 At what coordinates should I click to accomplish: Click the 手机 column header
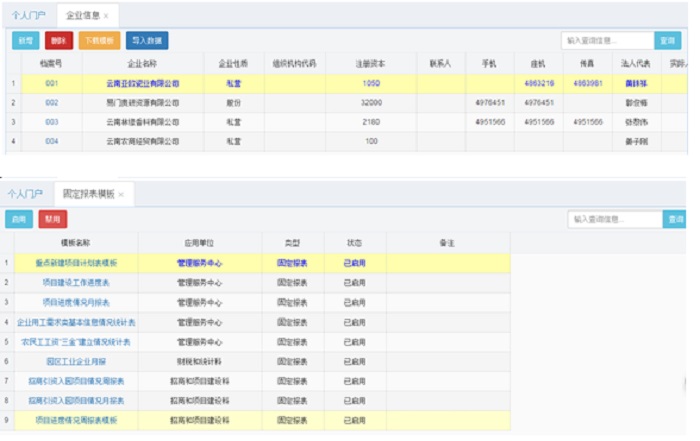(x=489, y=64)
